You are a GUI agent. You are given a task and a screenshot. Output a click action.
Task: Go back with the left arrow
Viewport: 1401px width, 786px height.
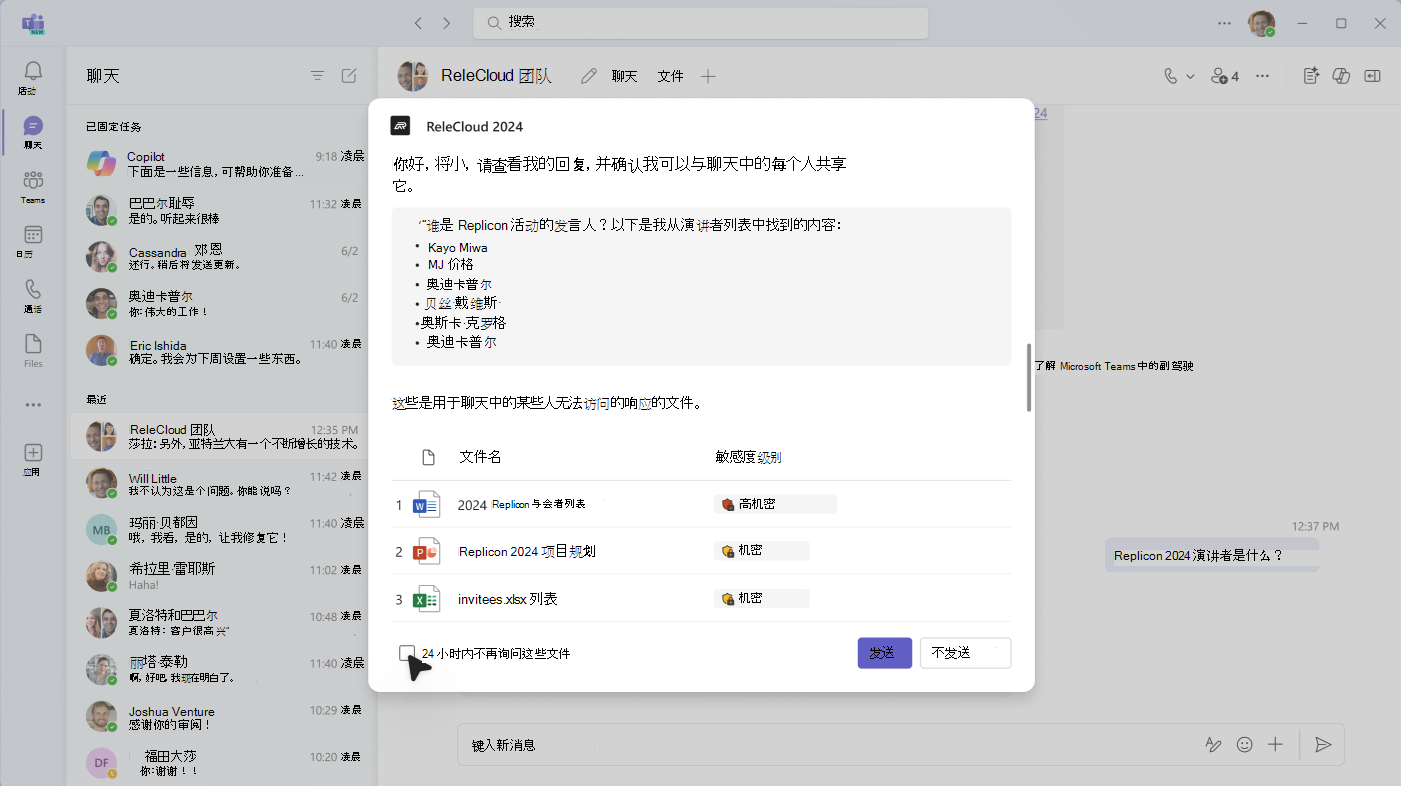[418, 23]
